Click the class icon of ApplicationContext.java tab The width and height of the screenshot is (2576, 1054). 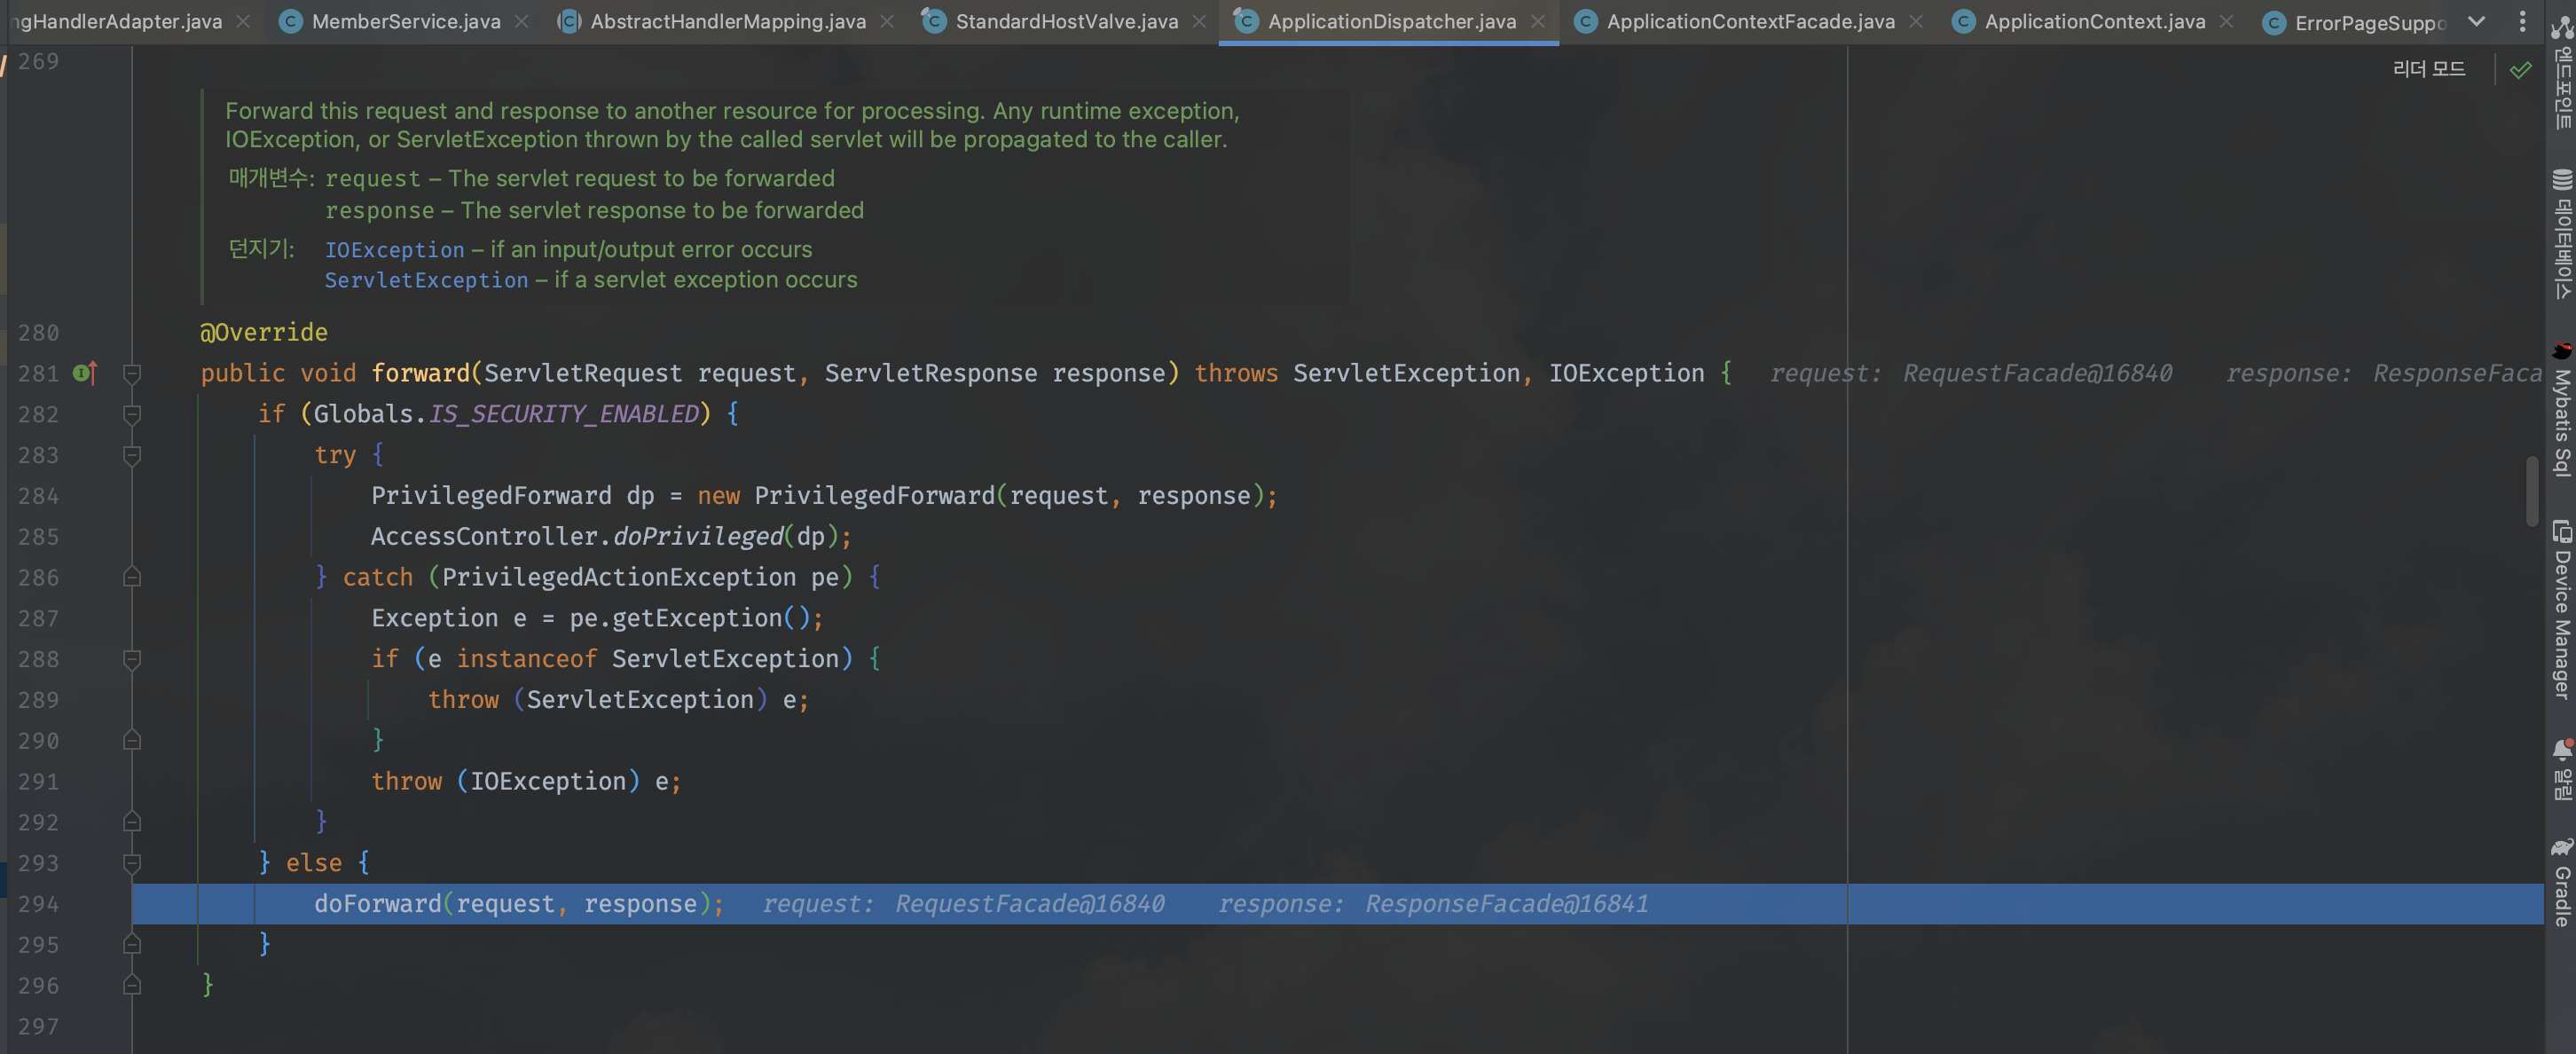(1963, 21)
